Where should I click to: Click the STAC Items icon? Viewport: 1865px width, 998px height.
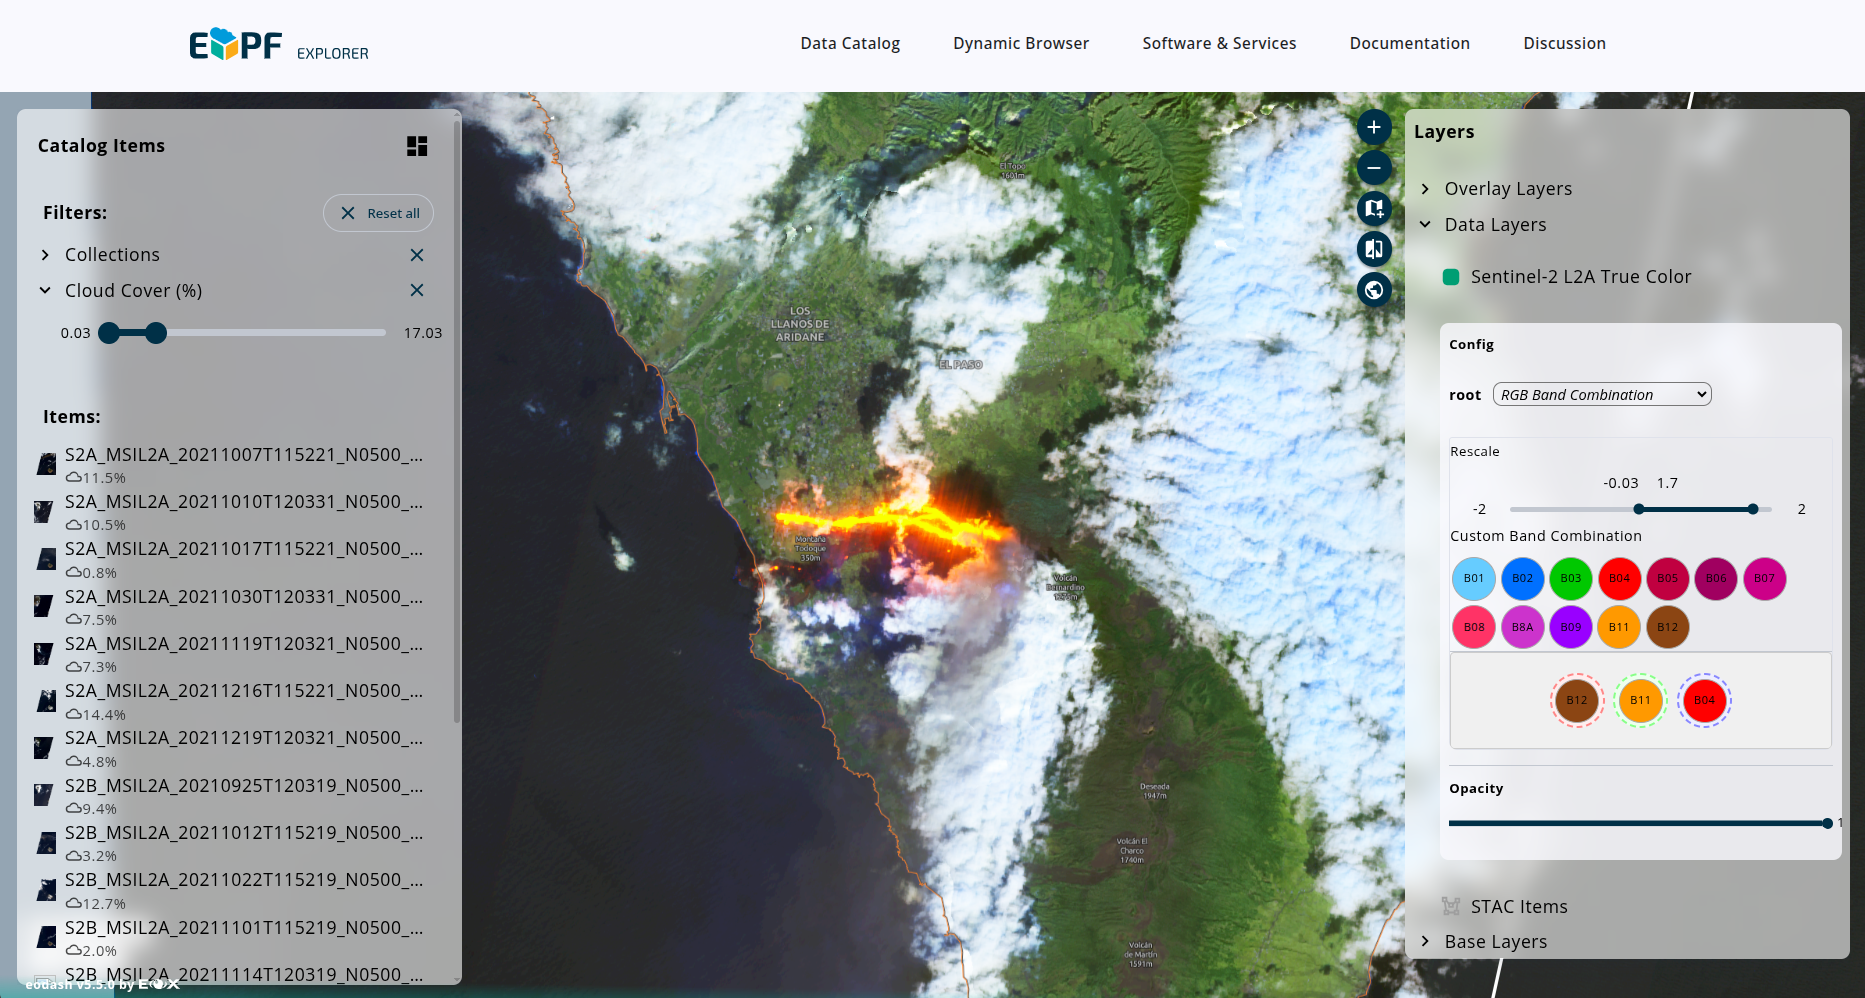pos(1451,907)
